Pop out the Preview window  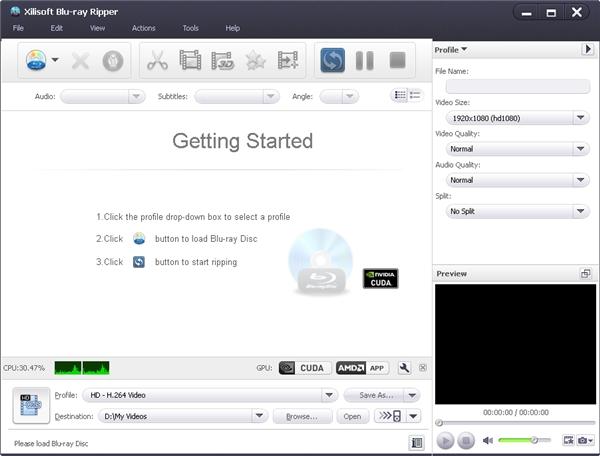585,274
